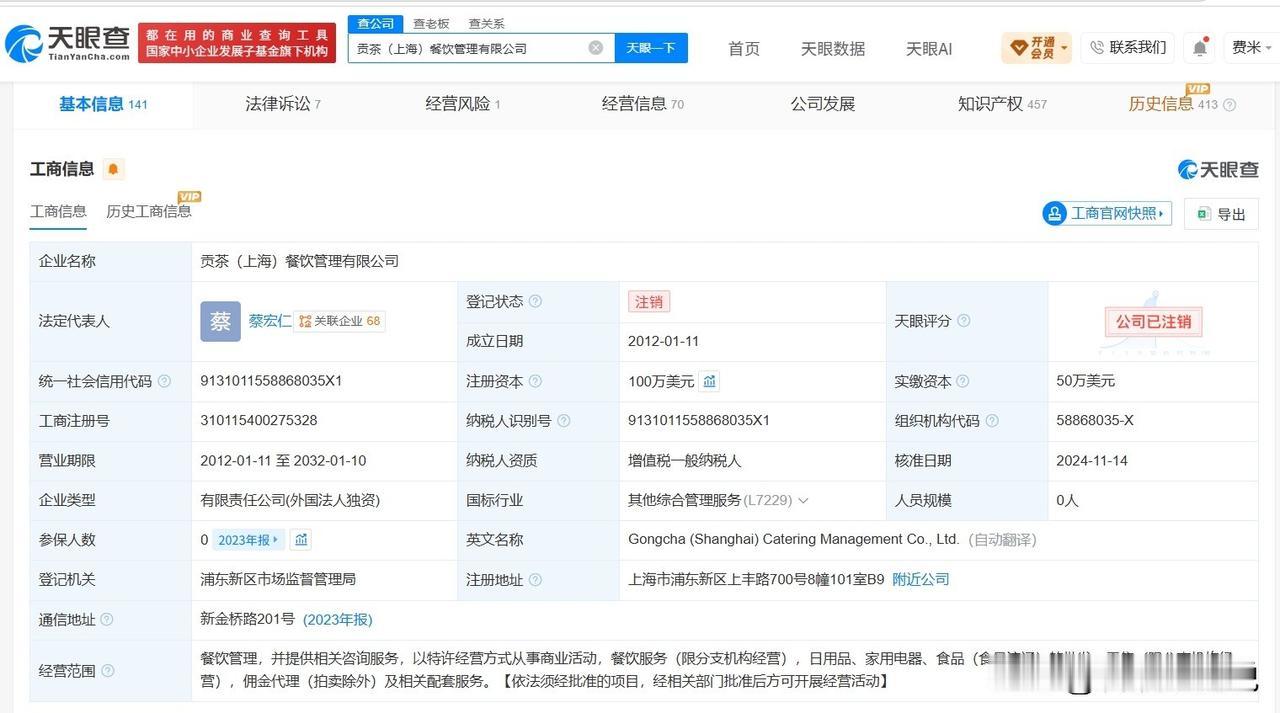
Task: Click the 导出 export button
Action: [x=1221, y=214]
